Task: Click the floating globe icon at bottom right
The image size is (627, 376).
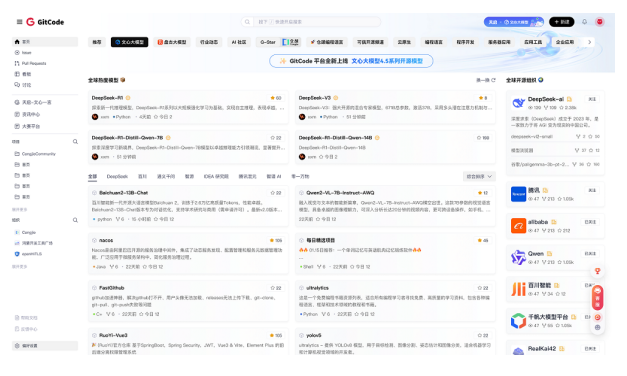Action: pyautogui.click(x=597, y=327)
